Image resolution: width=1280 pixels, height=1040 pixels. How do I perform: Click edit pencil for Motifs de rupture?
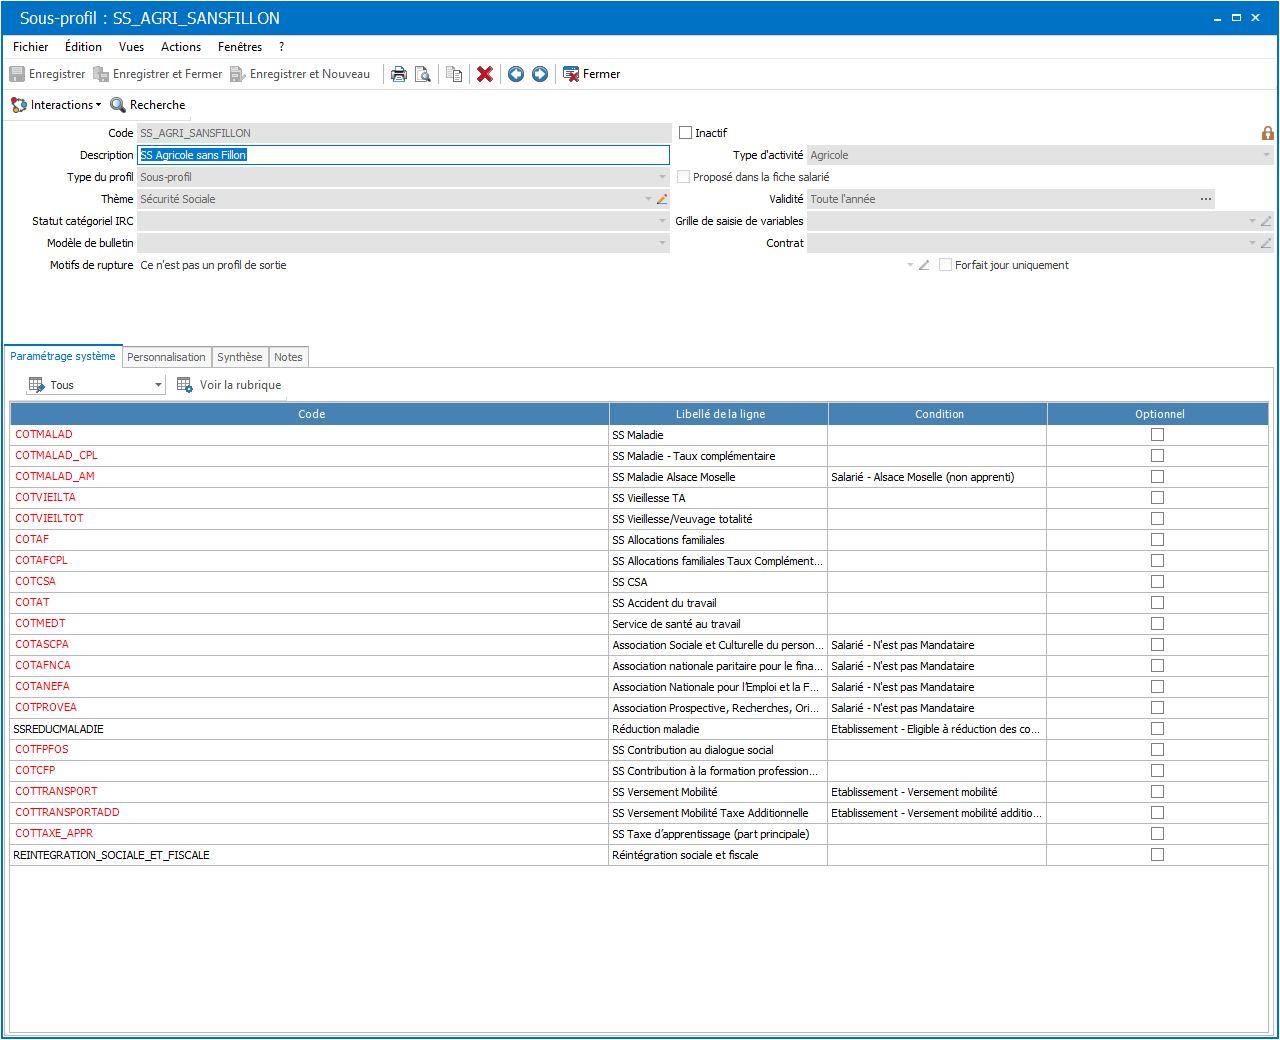pyautogui.click(x=924, y=265)
